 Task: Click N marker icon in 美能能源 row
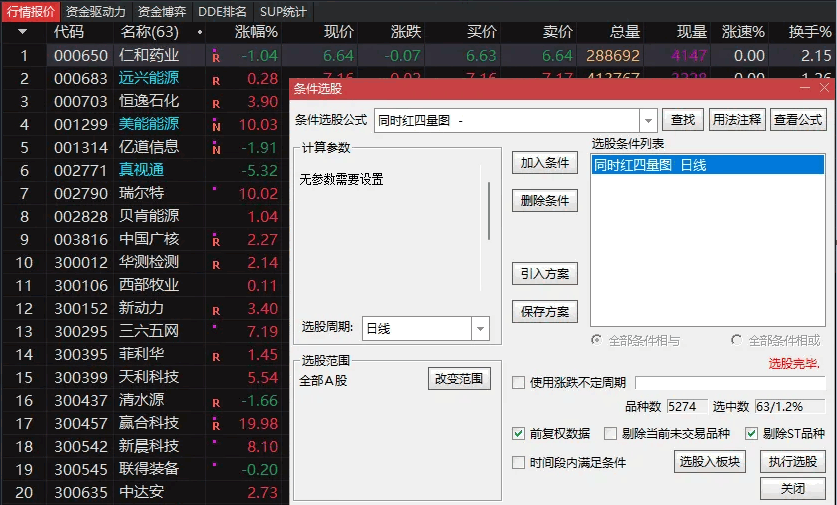pos(216,125)
